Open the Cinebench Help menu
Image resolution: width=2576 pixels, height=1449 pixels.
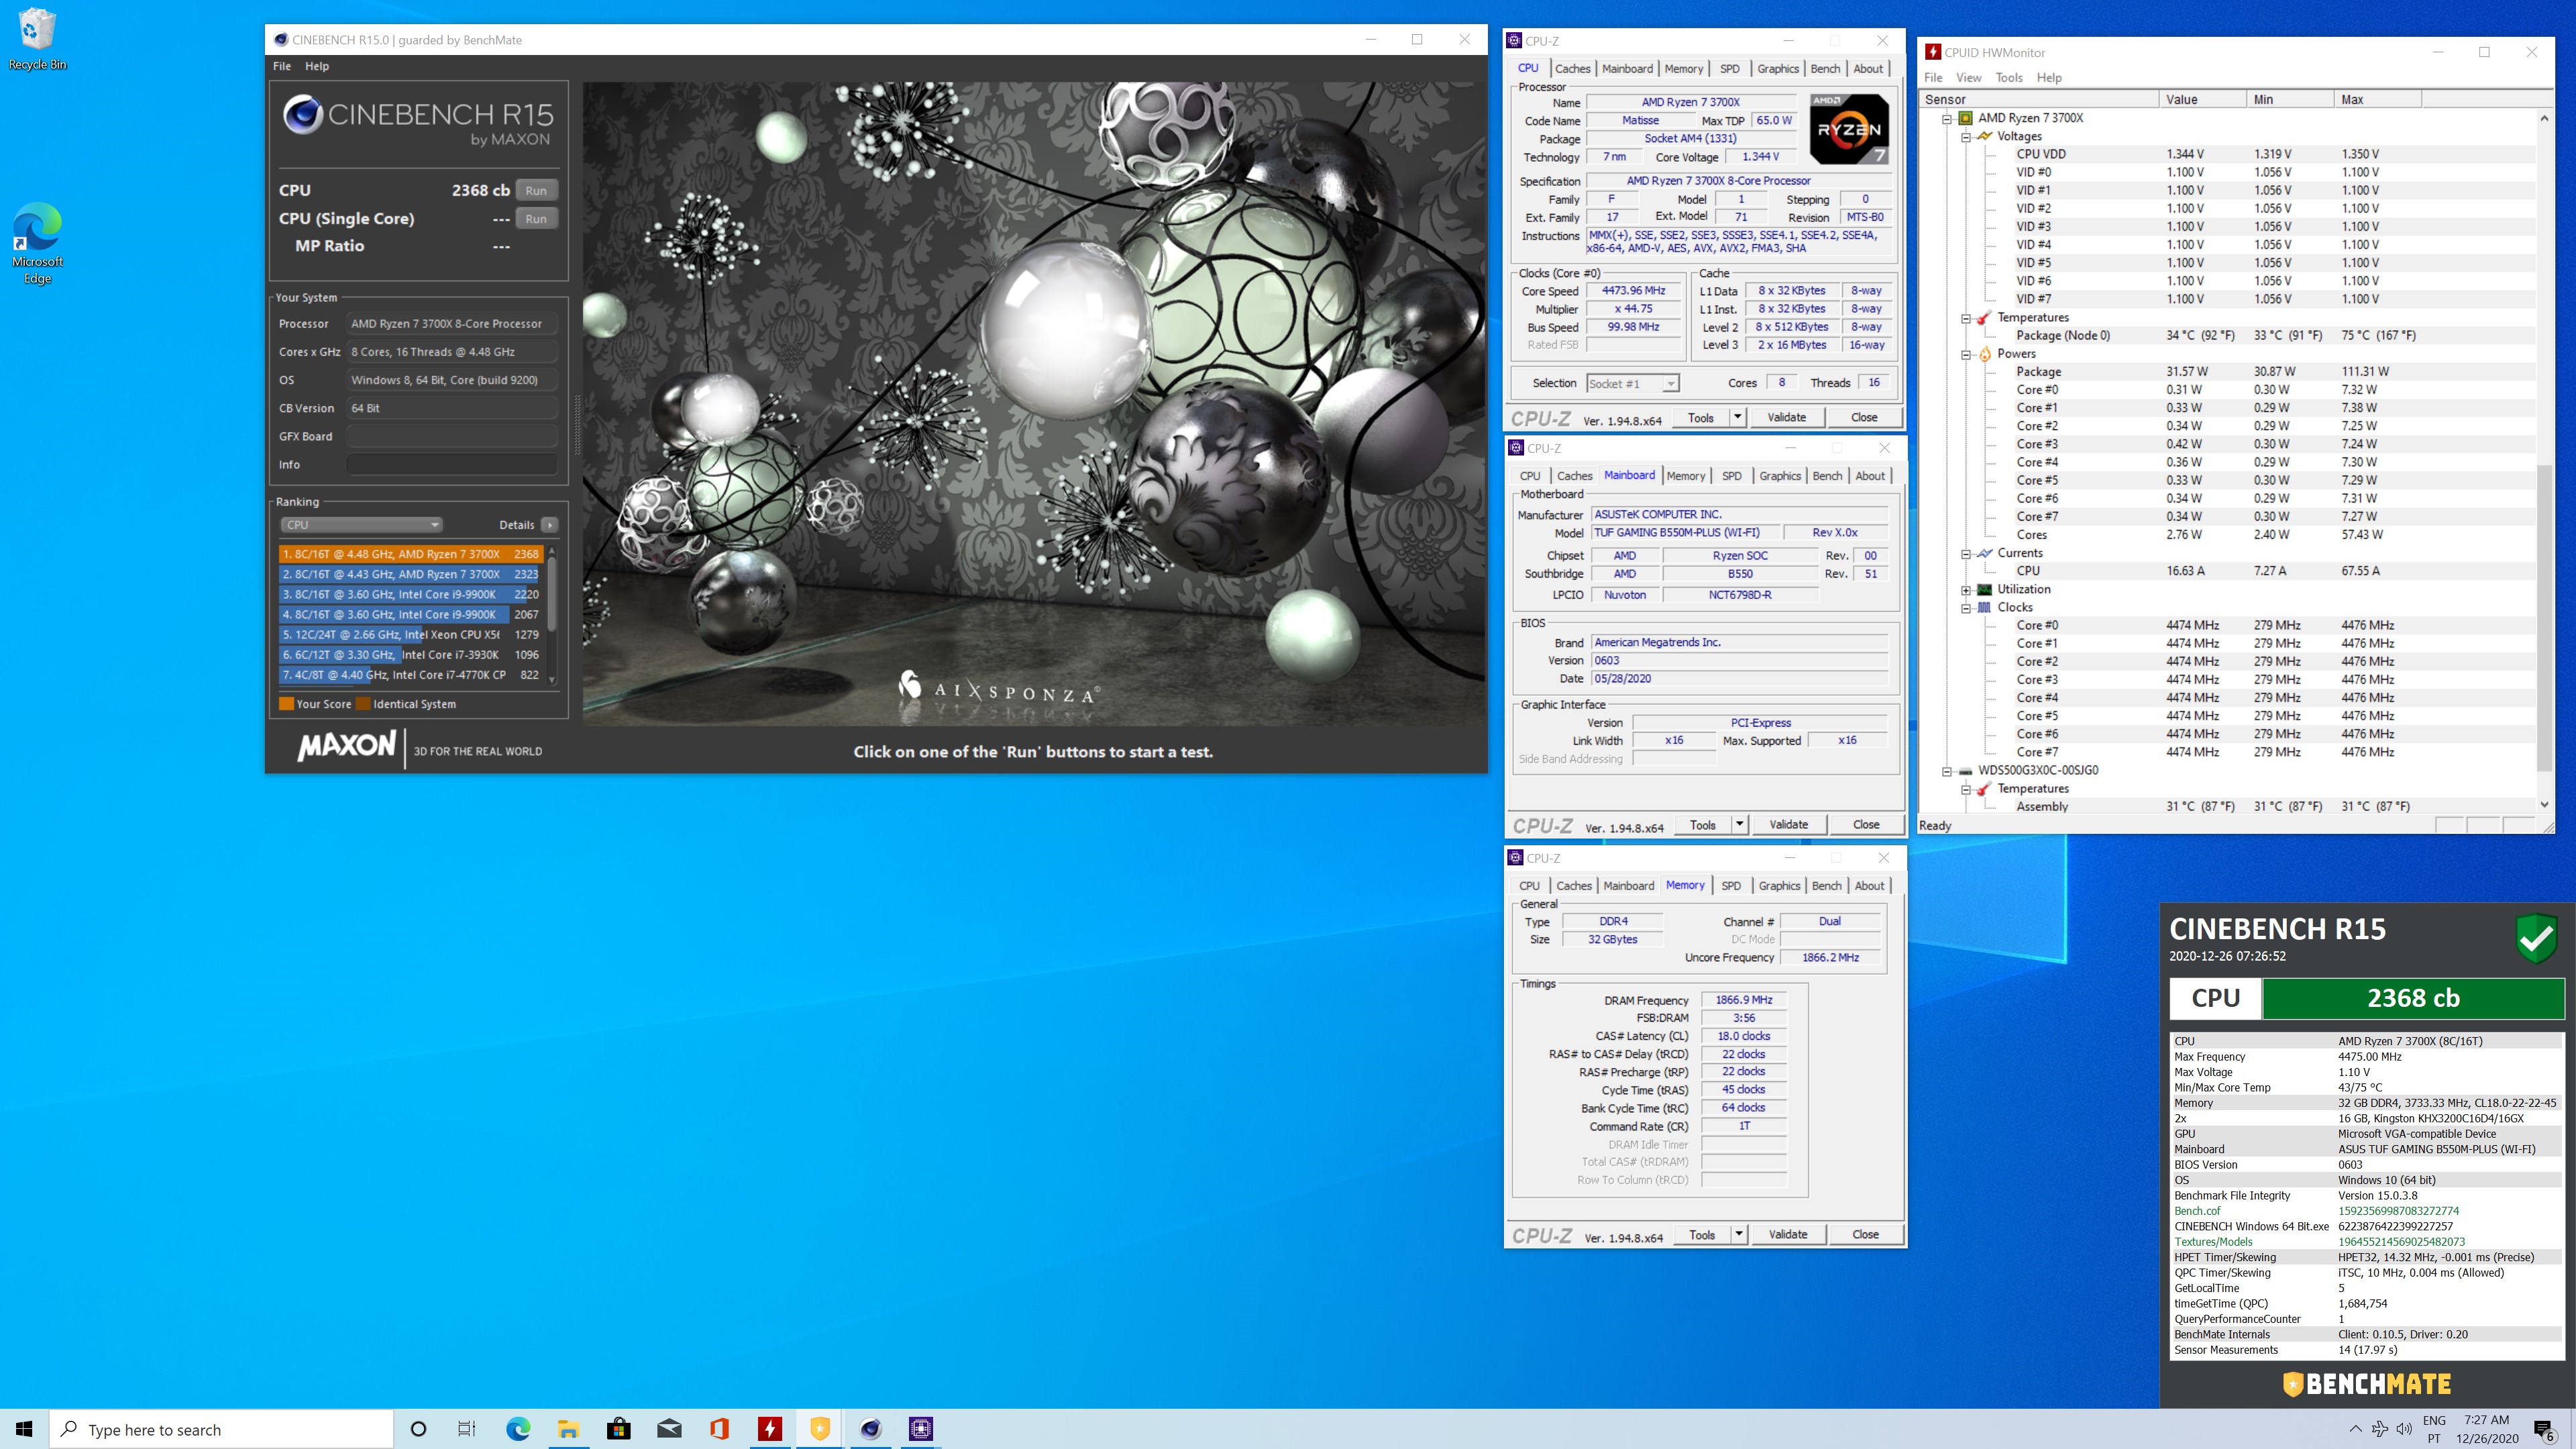[x=317, y=66]
